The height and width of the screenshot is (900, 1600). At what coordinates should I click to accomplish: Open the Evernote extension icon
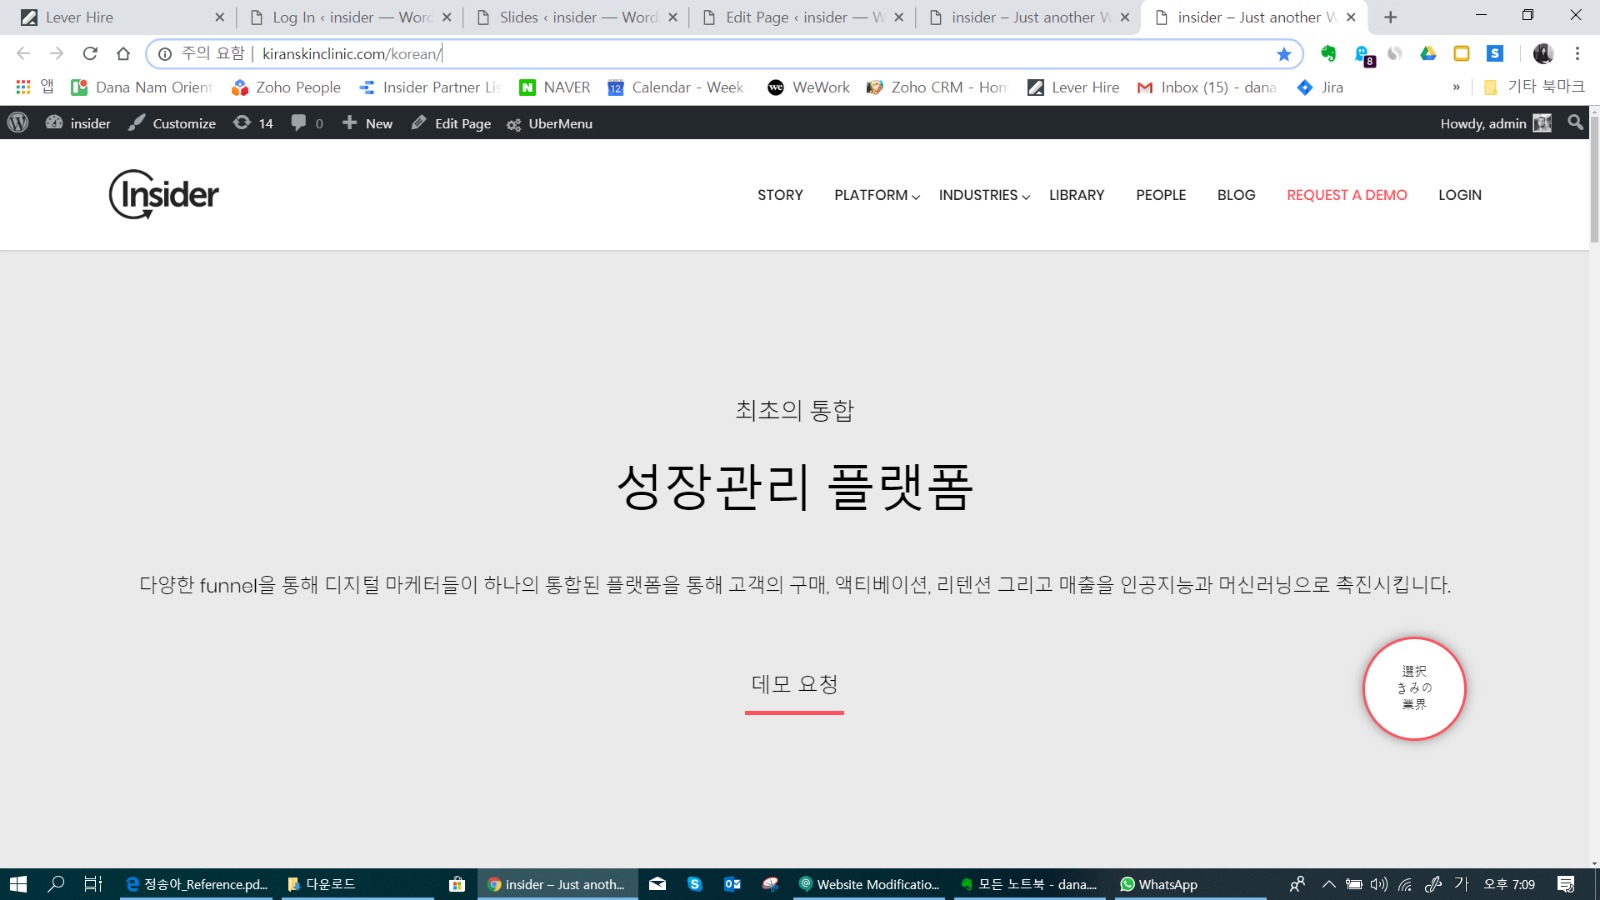(1328, 54)
